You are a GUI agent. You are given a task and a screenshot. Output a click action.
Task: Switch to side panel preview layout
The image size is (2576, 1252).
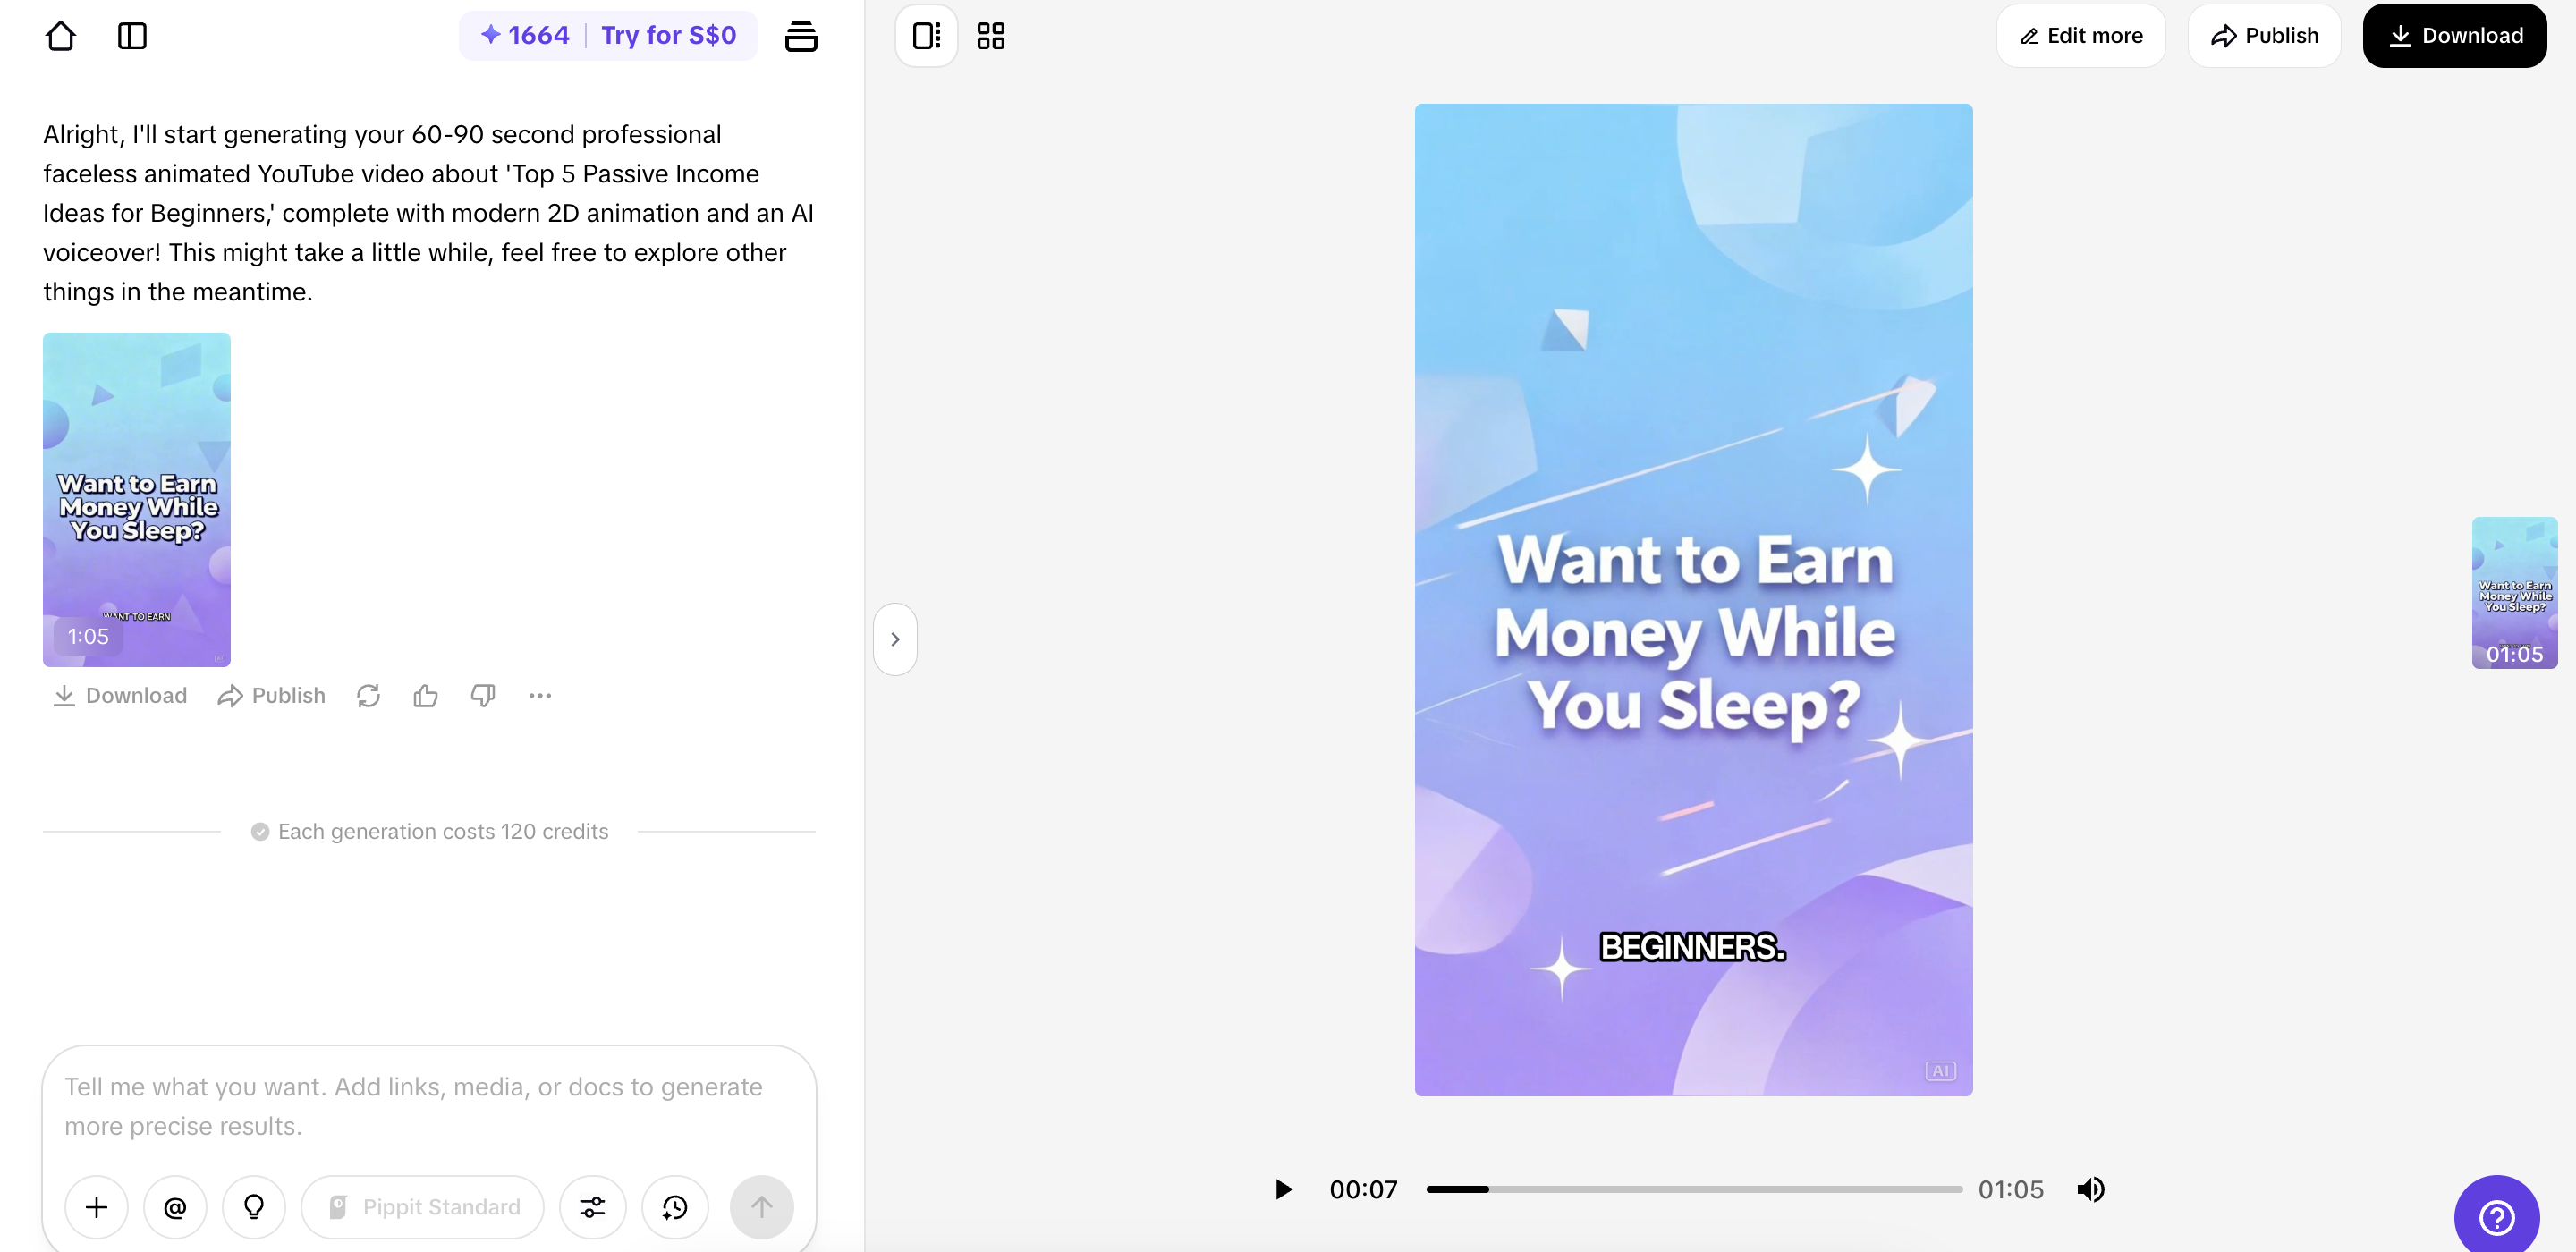(926, 36)
